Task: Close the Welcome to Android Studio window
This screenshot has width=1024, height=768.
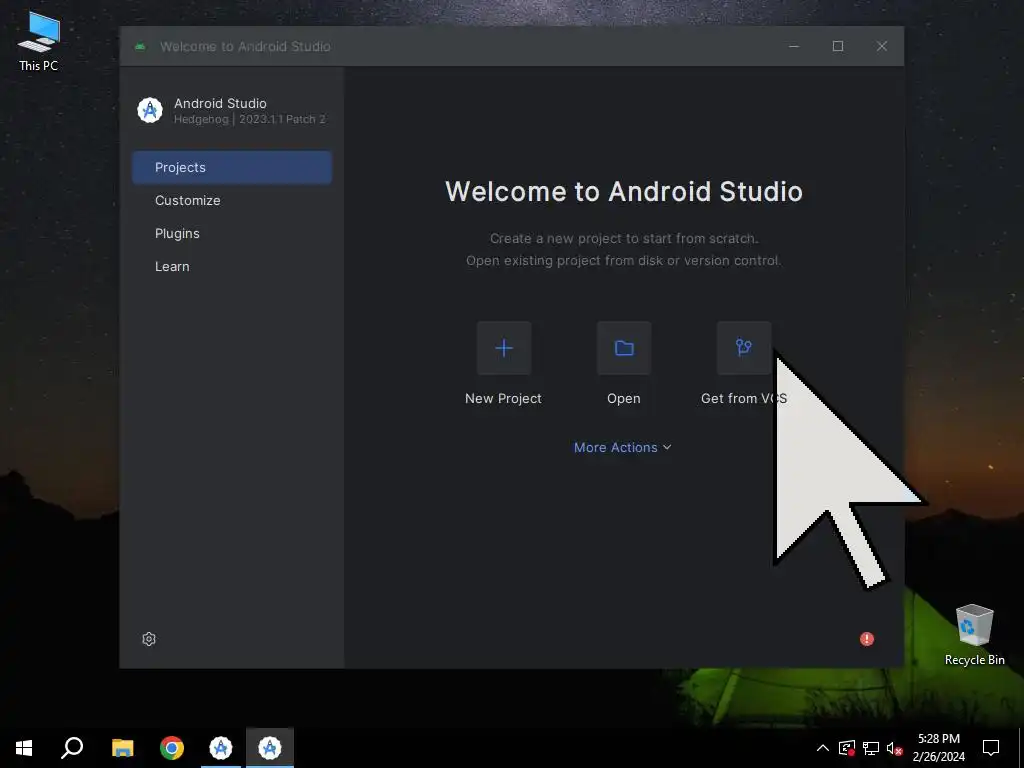Action: click(x=882, y=46)
